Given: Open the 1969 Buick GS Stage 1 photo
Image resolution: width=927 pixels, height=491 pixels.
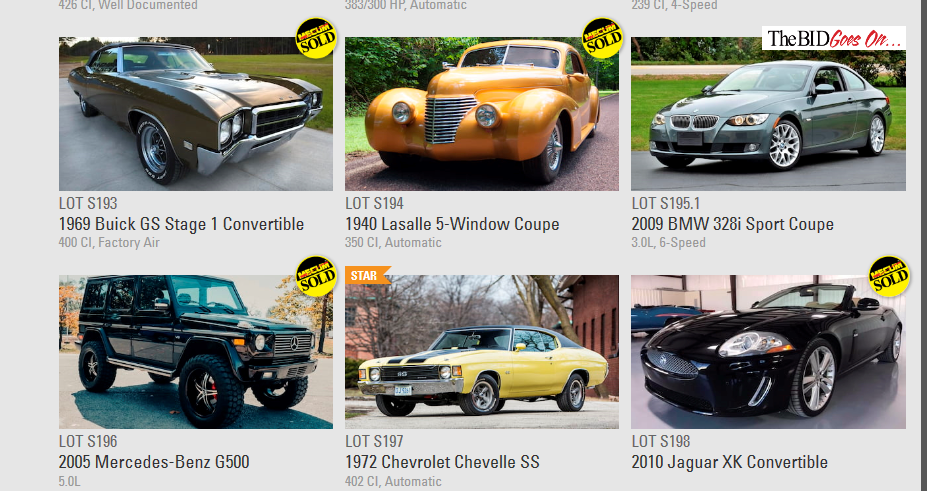Looking at the screenshot, I should [196, 114].
